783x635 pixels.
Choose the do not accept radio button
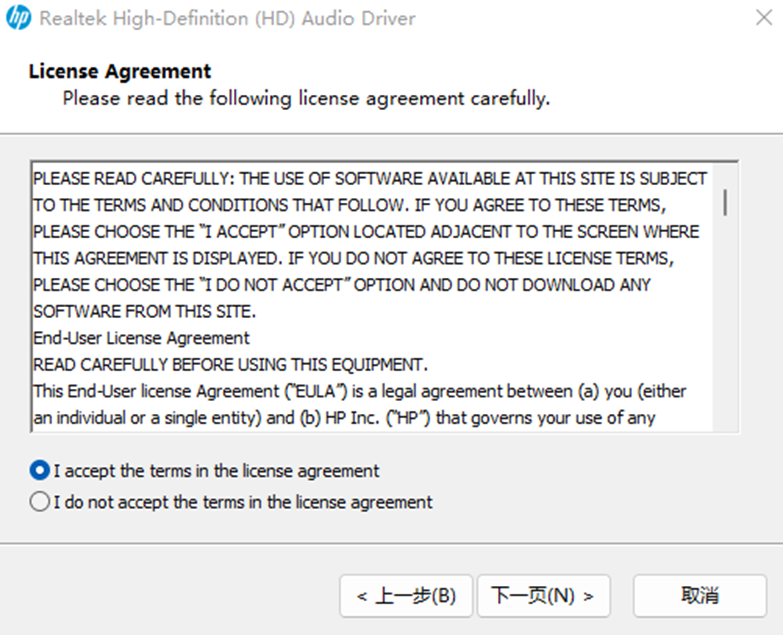tap(40, 502)
